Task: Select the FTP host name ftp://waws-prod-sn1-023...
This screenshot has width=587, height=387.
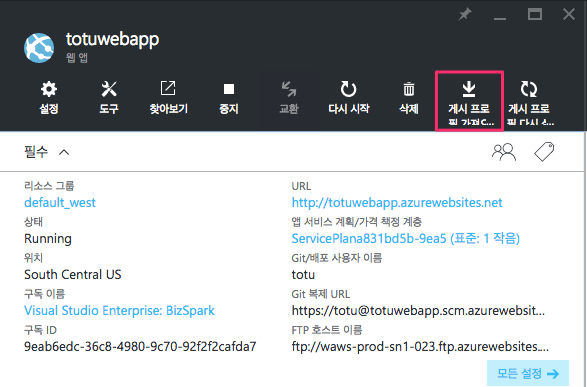Action: [420, 347]
